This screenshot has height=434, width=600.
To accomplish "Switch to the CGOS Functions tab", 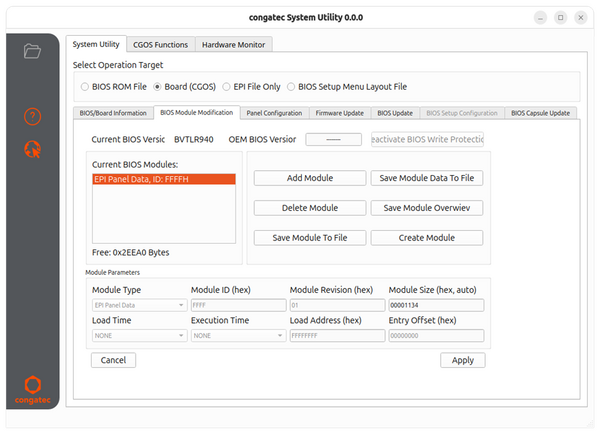I will [160, 44].
